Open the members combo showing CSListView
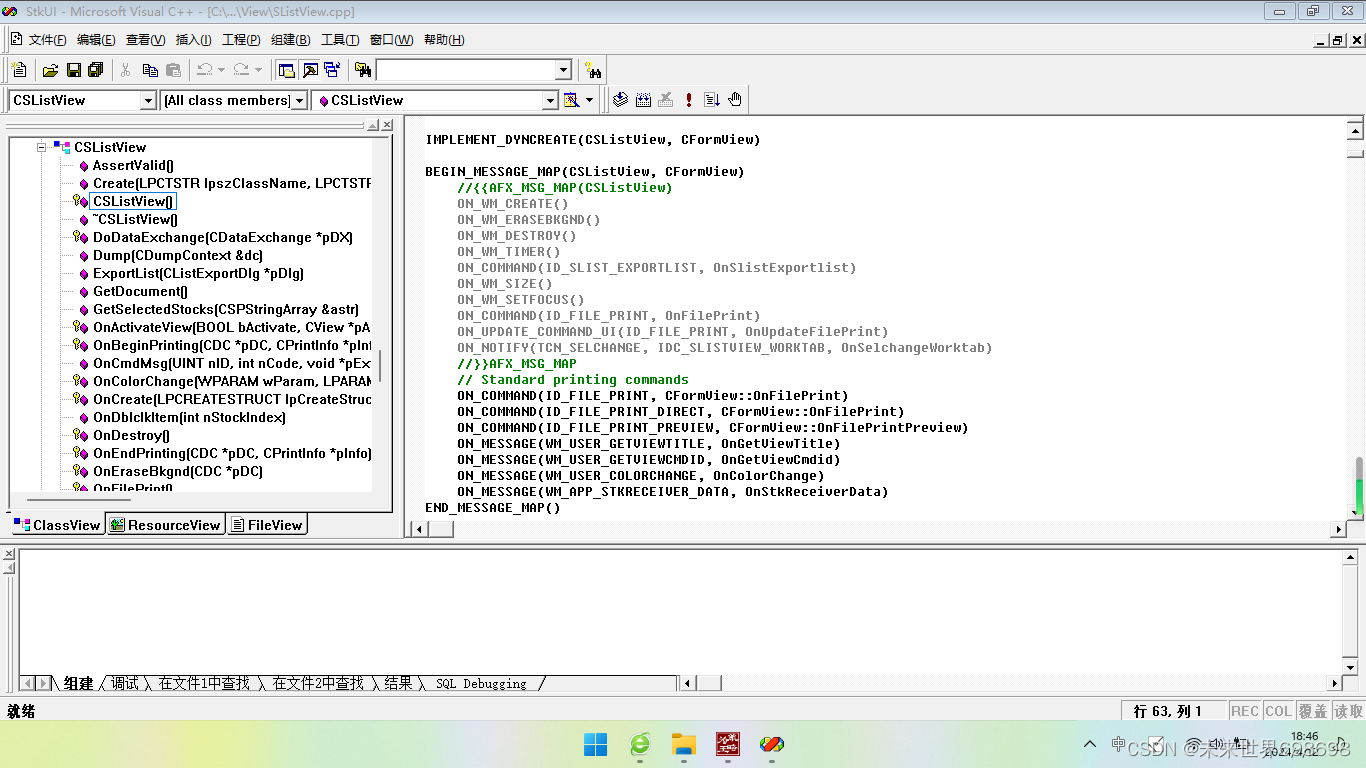The height and width of the screenshot is (768, 1366). (550, 100)
